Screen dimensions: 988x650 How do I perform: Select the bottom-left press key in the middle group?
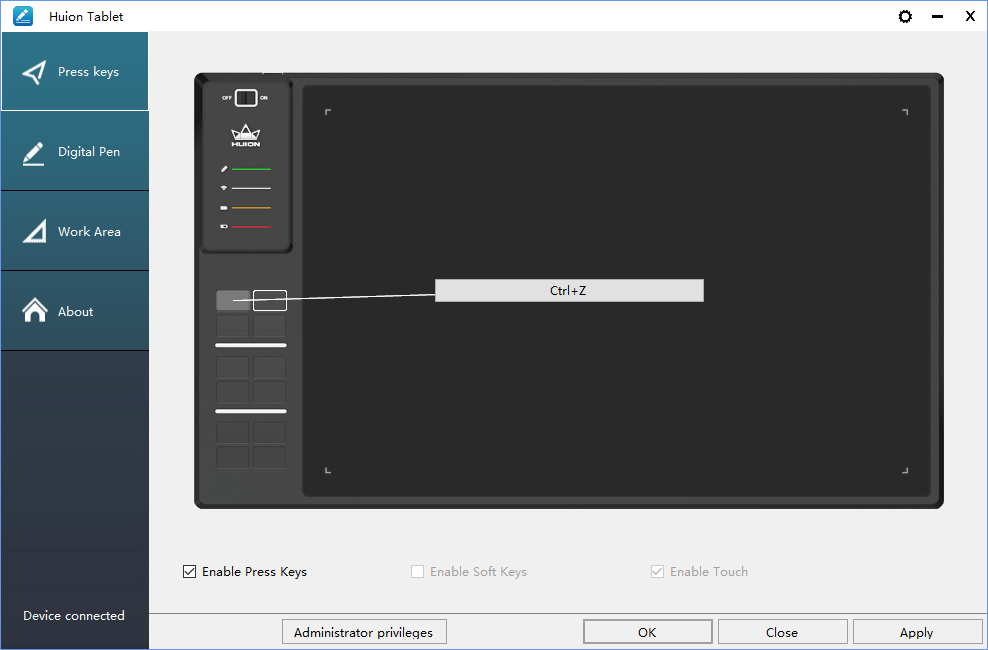tap(233, 392)
